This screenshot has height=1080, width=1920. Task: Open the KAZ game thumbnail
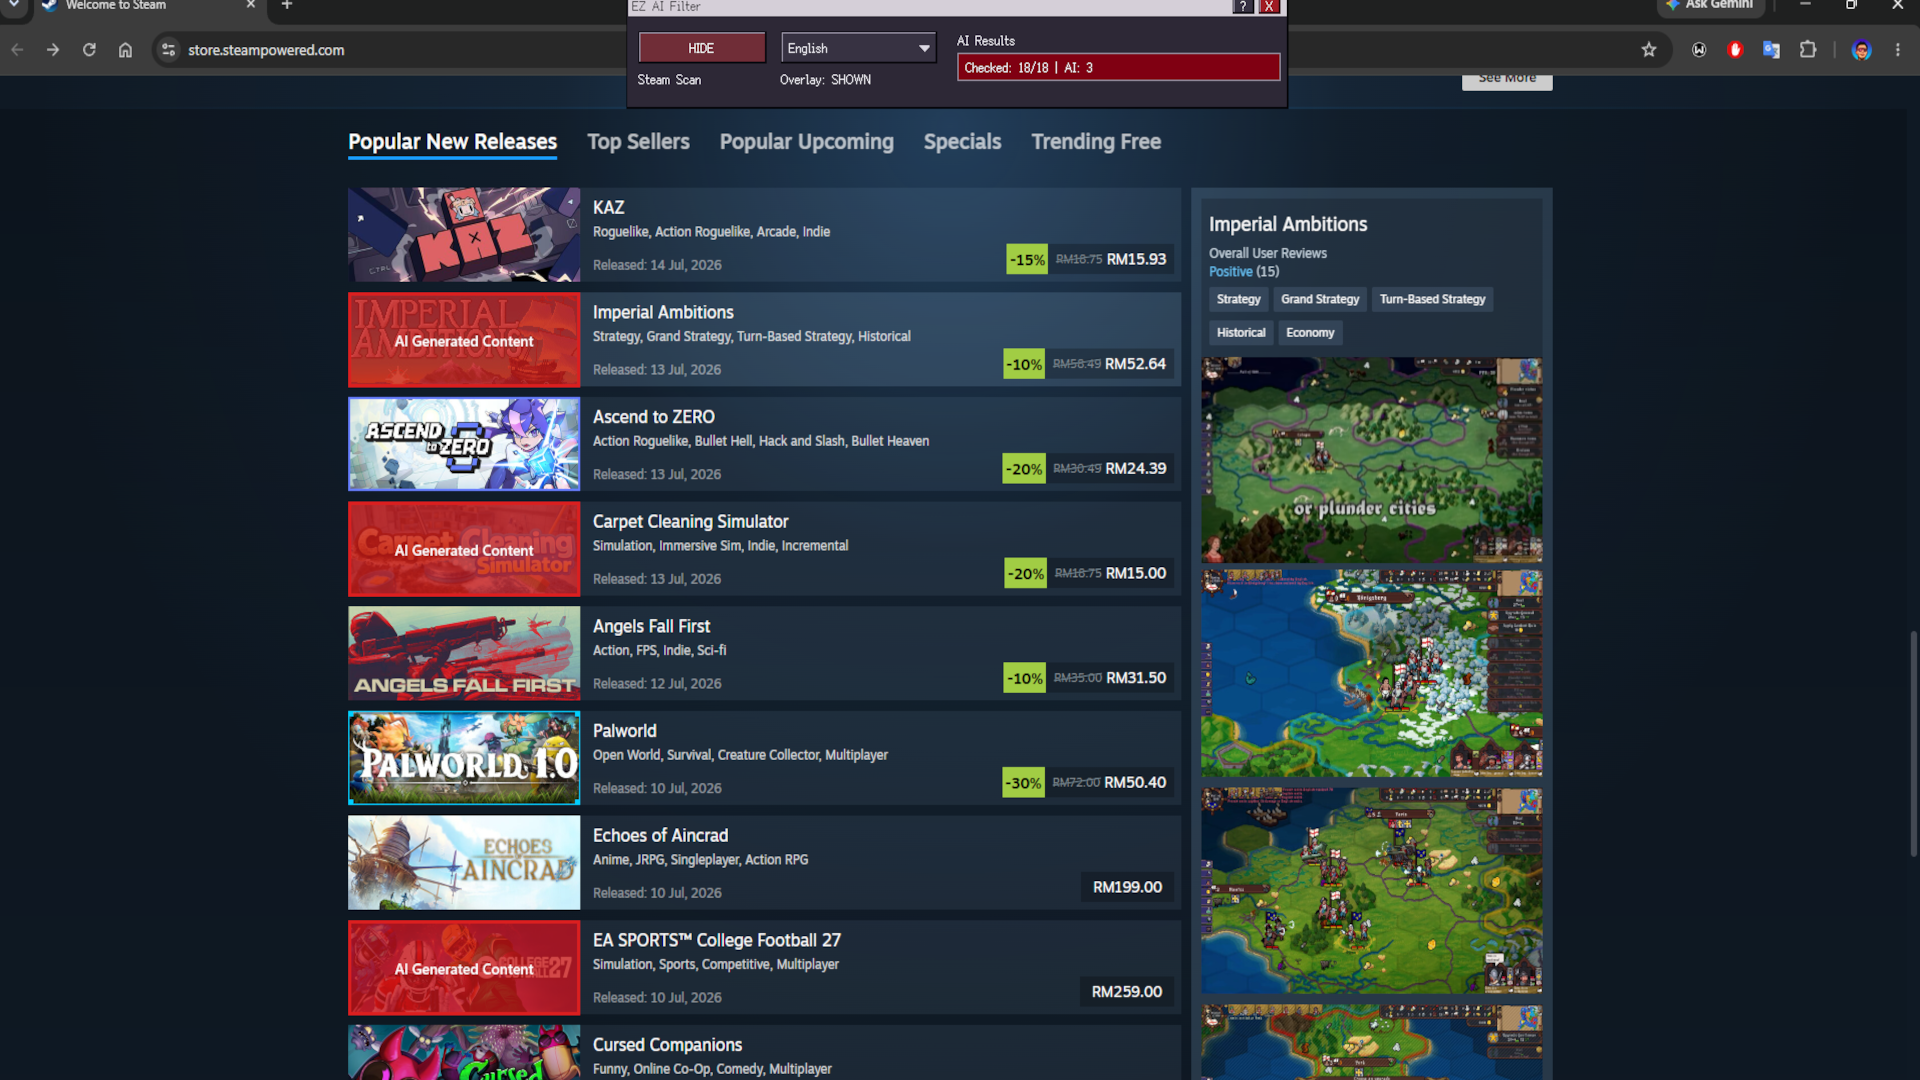pos(464,235)
